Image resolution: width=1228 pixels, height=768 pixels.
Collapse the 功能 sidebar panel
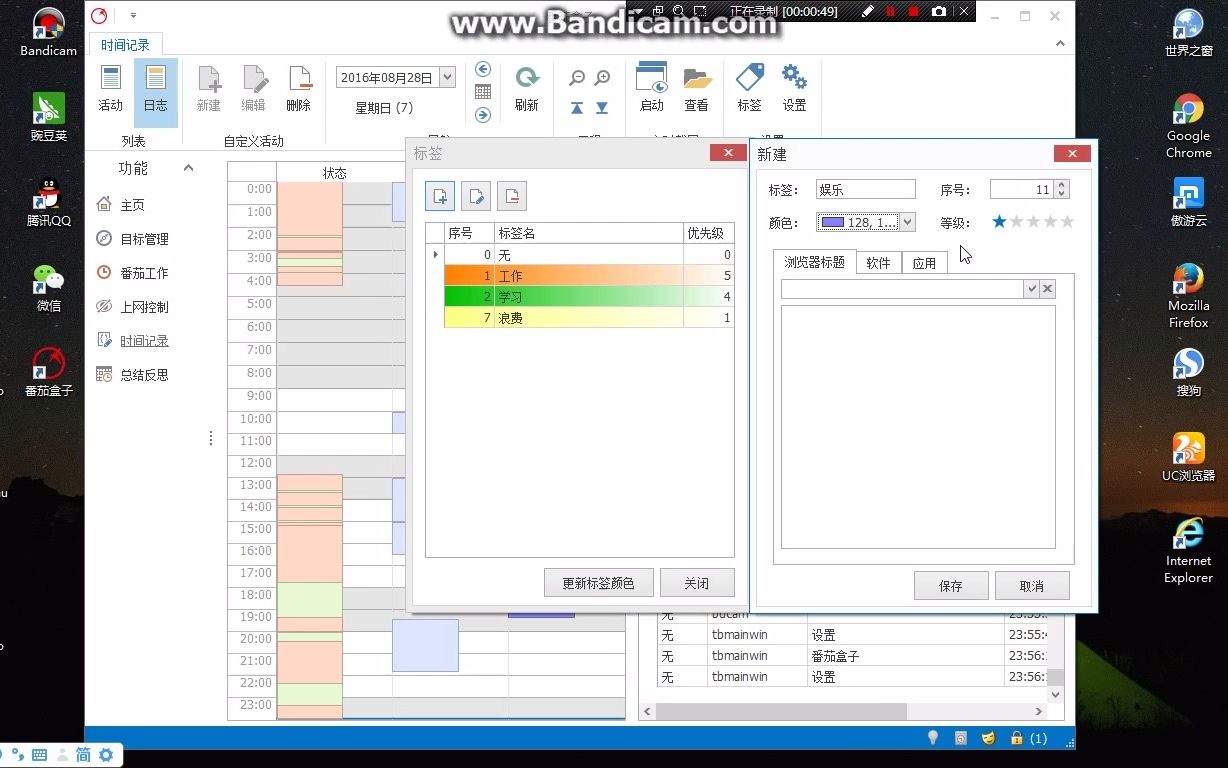tap(188, 168)
